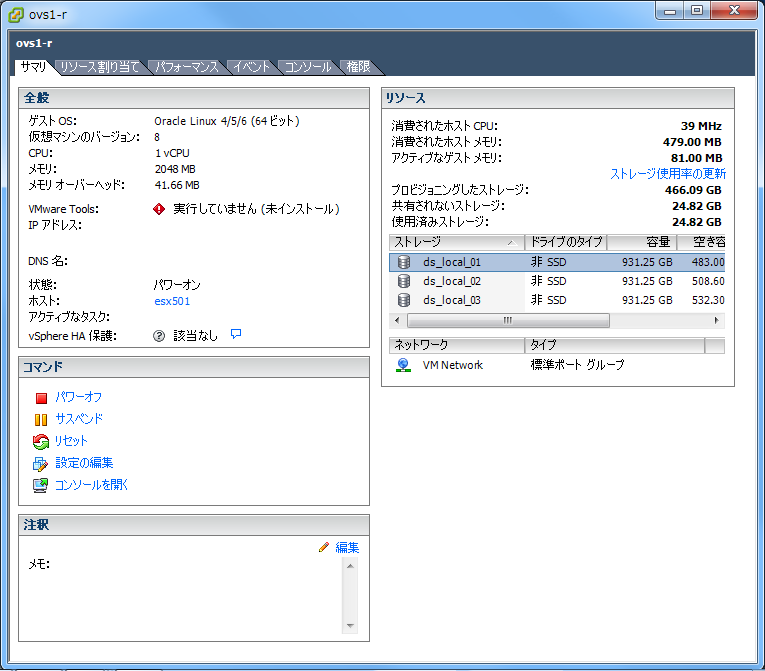Select the VM Network row
Image resolution: width=765 pixels, height=671 pixels.
557,365
